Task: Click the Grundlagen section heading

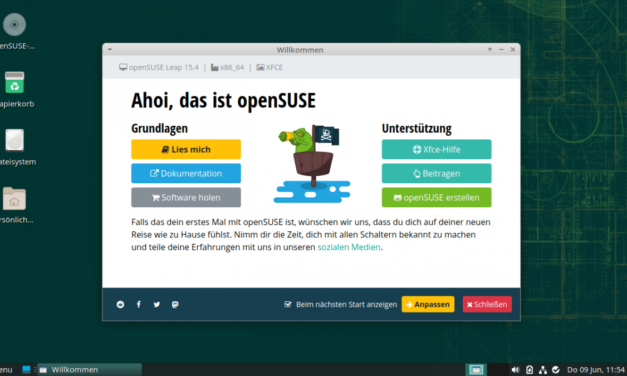Action: click(x=159, y=128)
